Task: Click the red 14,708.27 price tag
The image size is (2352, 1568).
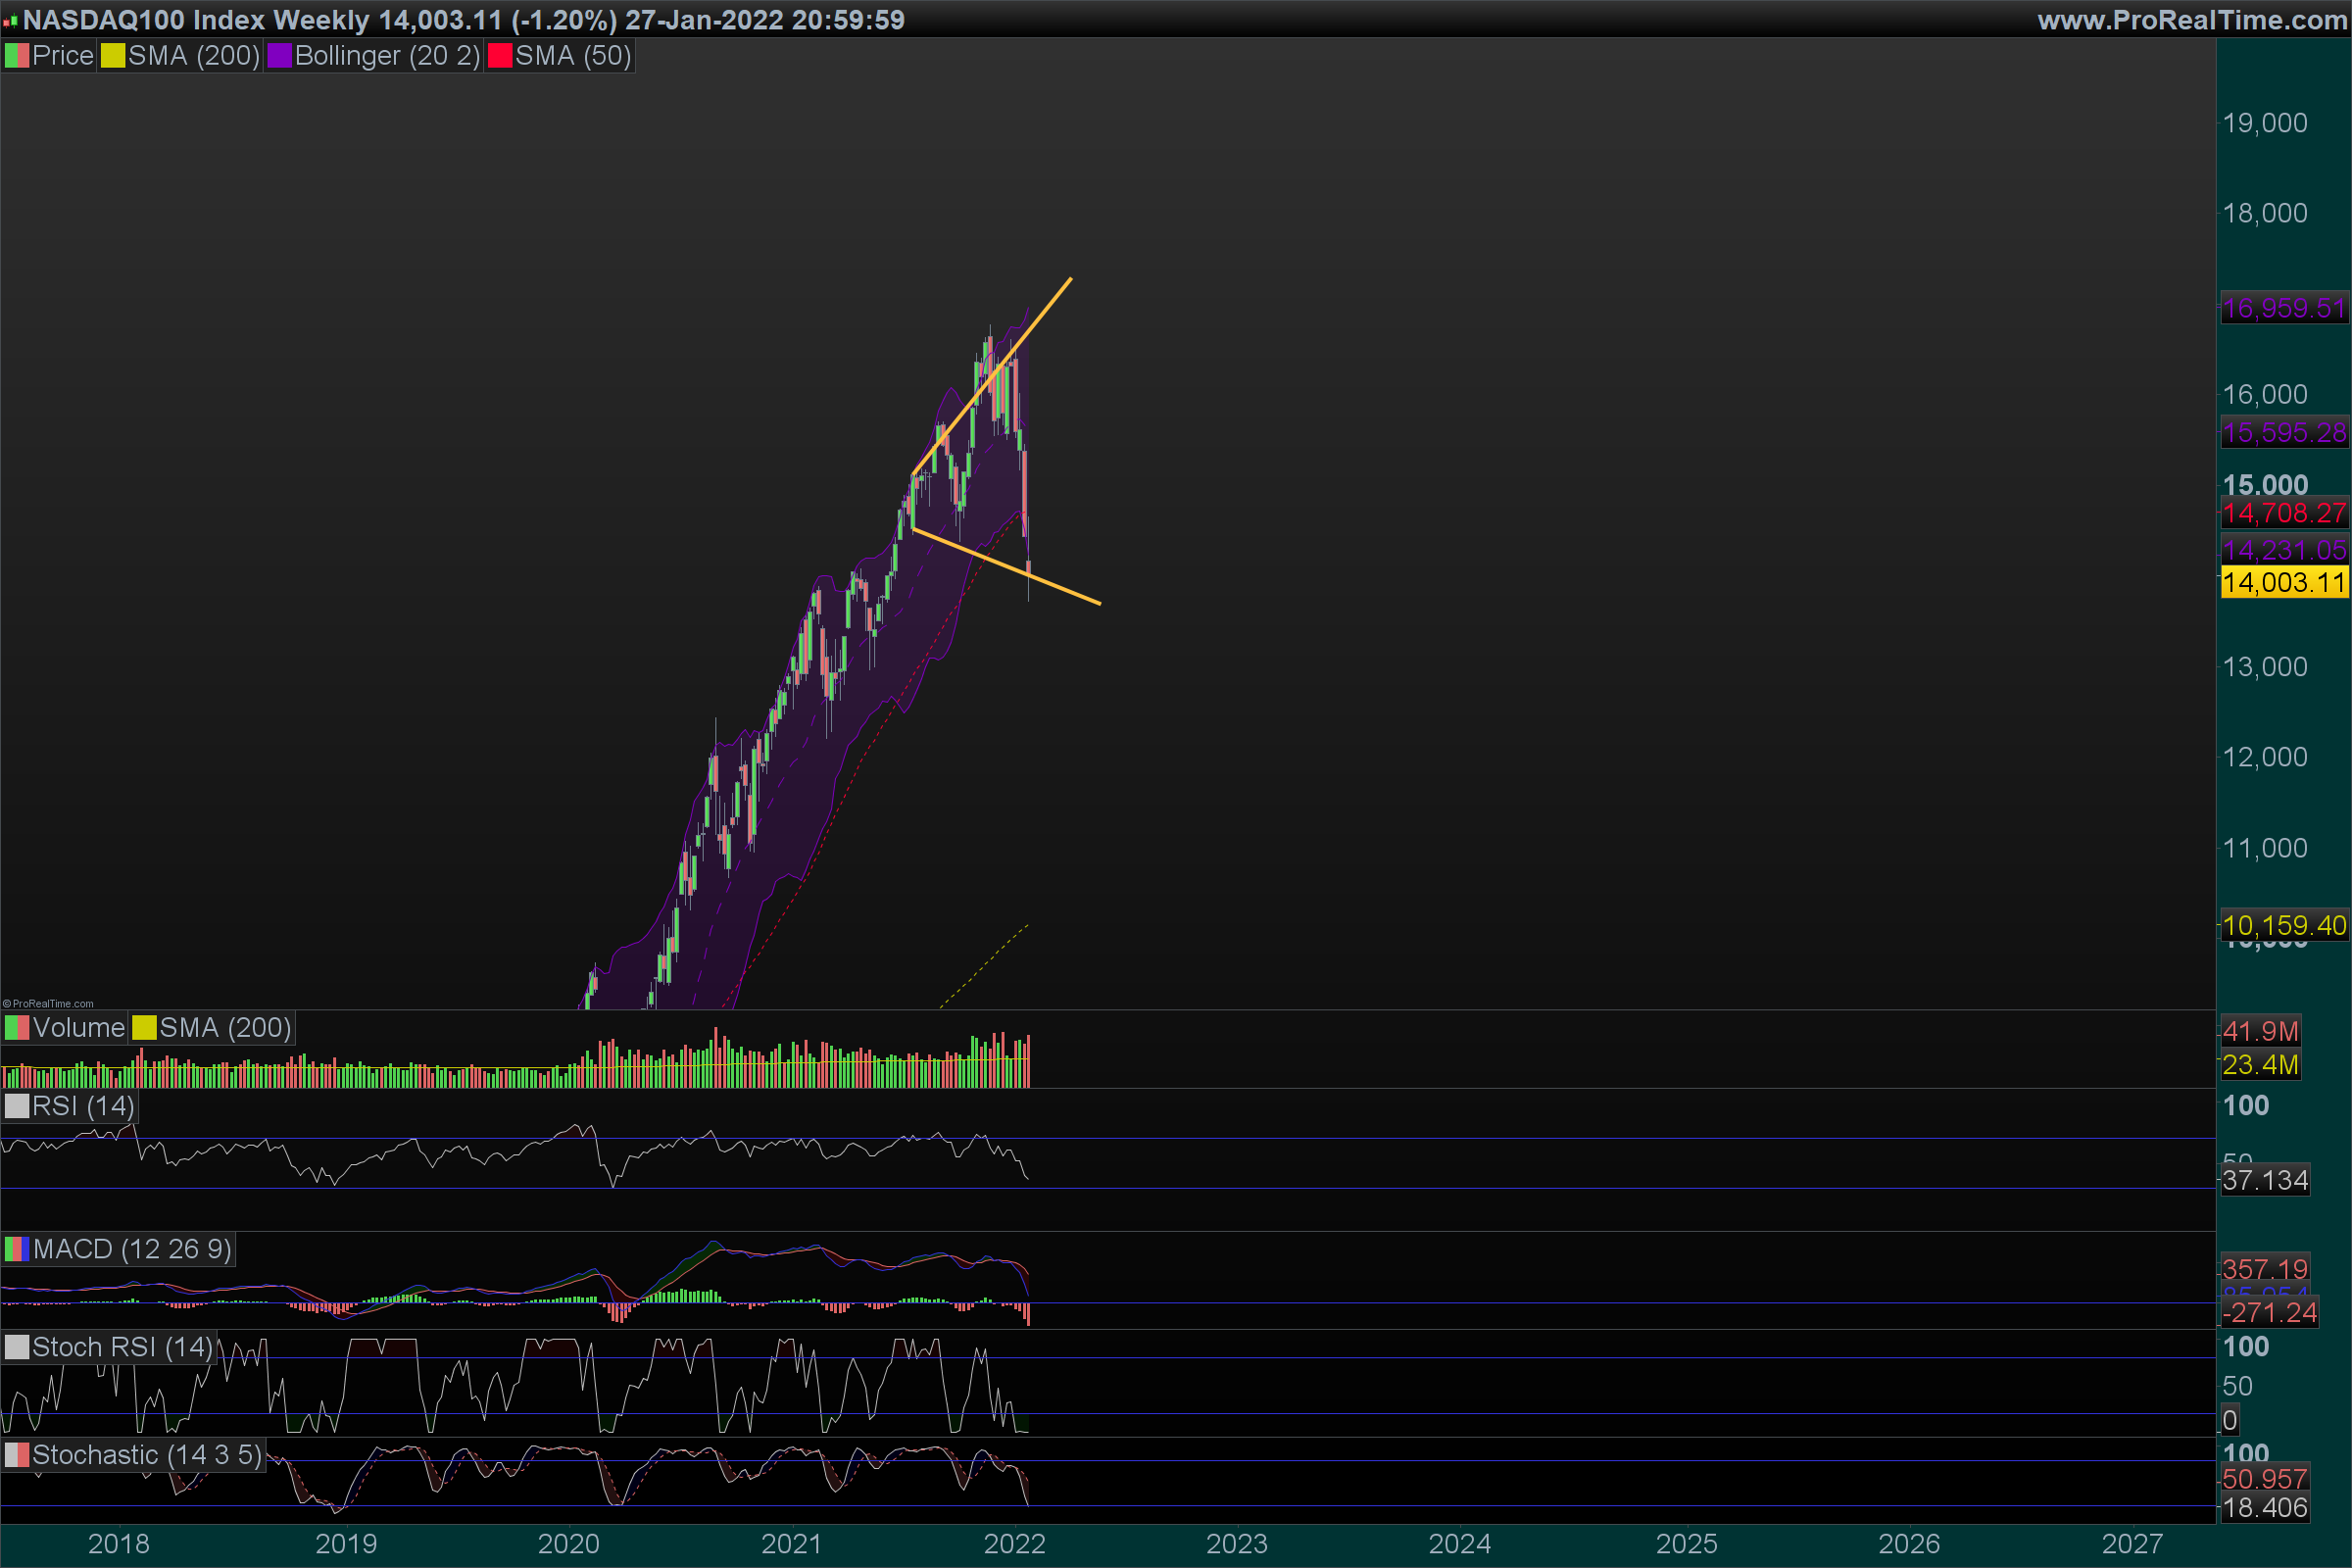Action: 2283,513
